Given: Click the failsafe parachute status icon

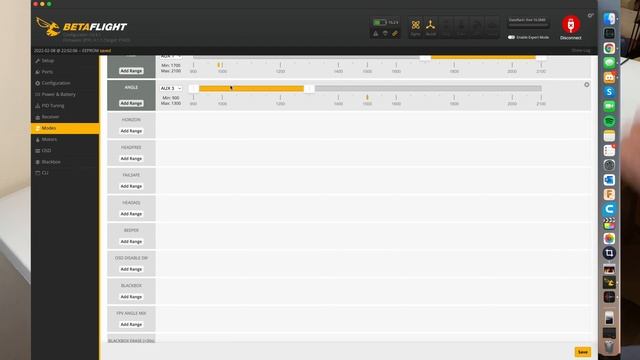Looking at the screenshot, I should click(385, 33).
